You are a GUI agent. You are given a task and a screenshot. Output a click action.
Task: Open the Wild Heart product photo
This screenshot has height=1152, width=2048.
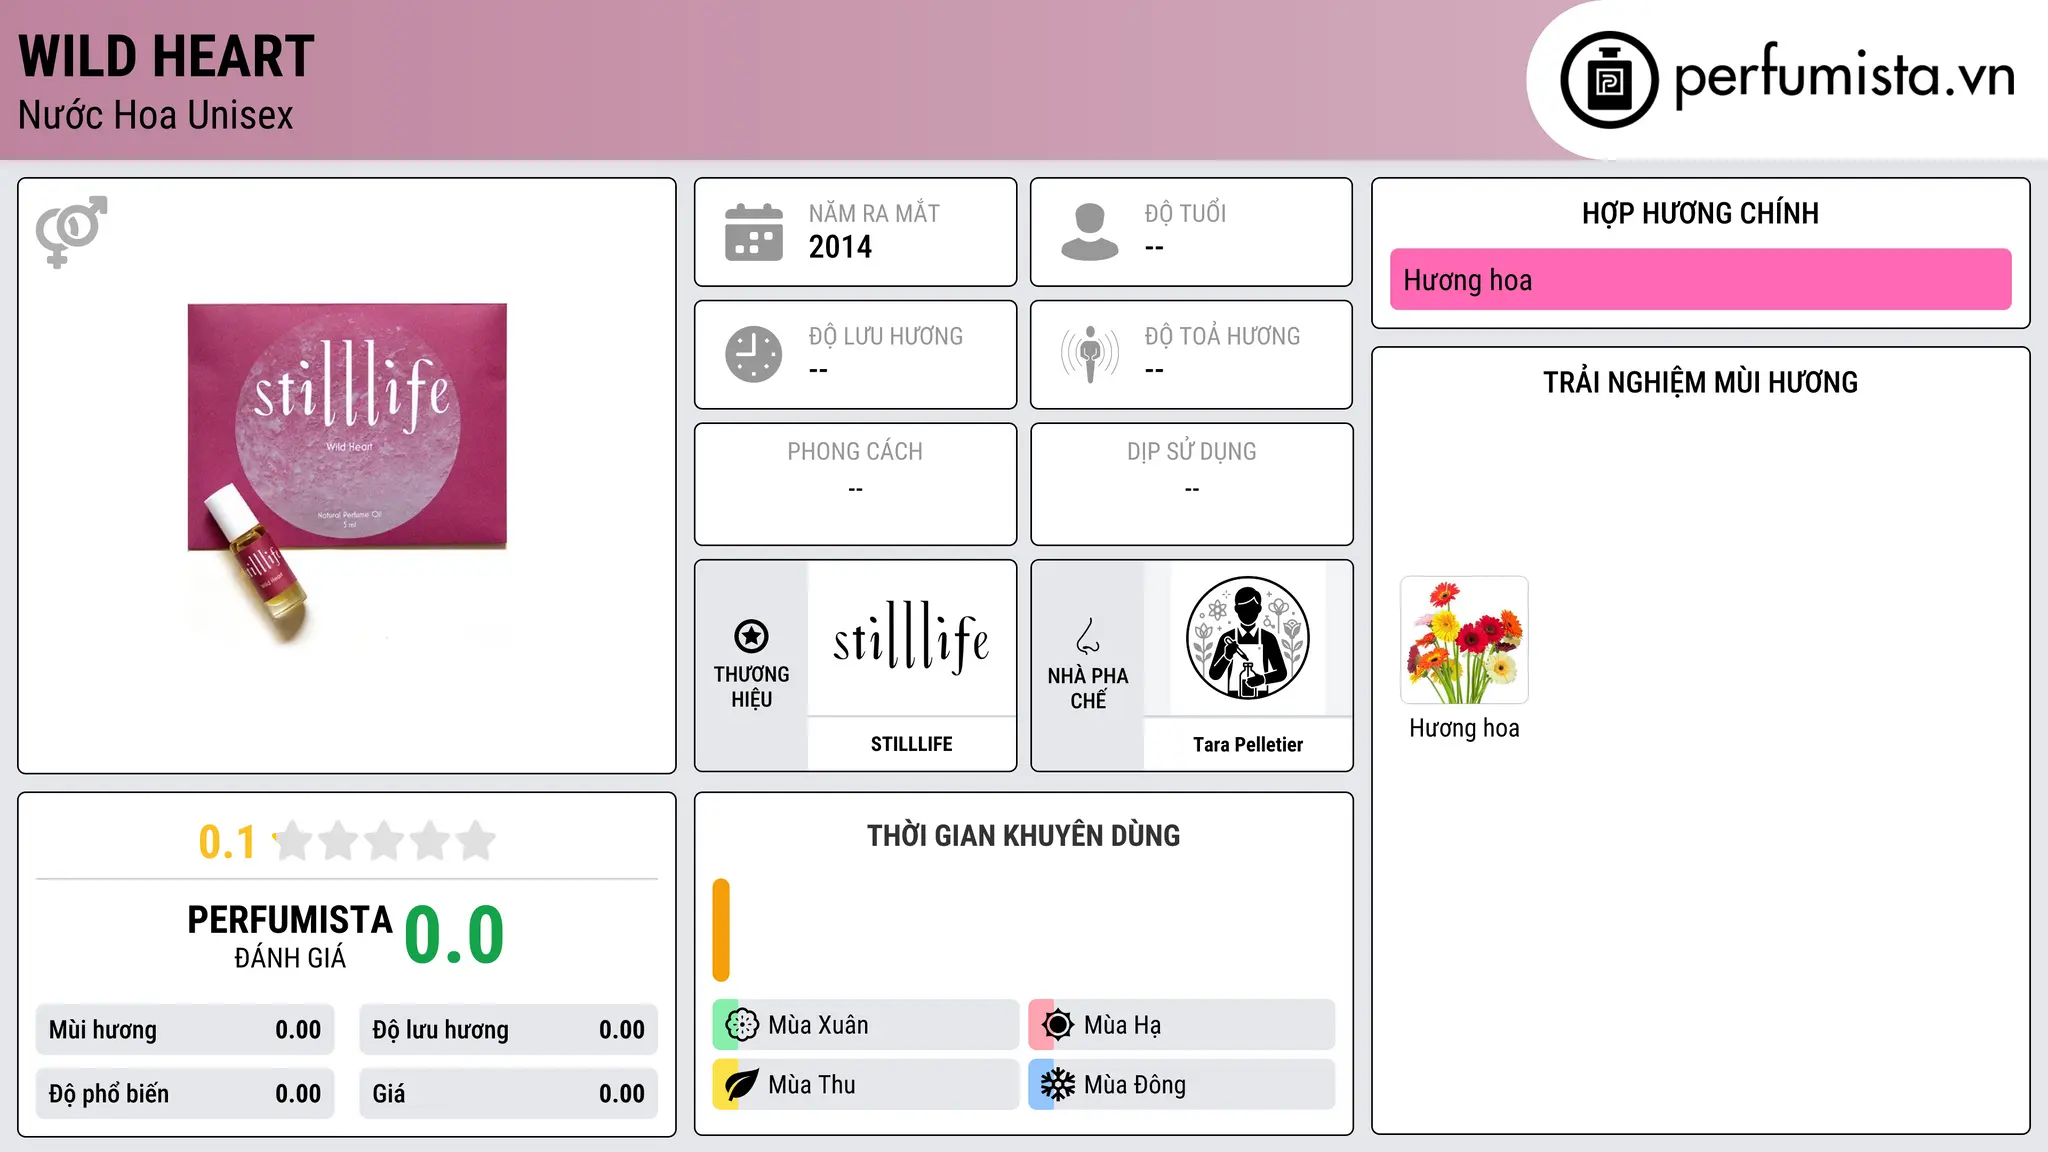(x=347, y=473)
